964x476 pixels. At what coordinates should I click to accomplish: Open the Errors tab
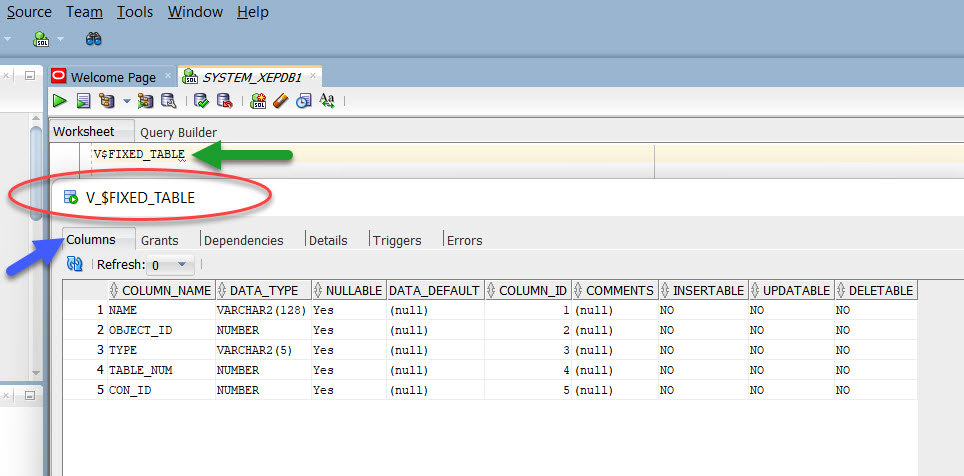[x=465, y=240]
